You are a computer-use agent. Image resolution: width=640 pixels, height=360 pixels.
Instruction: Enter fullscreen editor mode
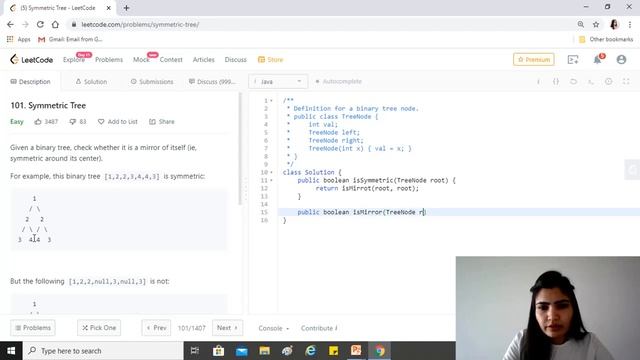click(x=626, y=82)
